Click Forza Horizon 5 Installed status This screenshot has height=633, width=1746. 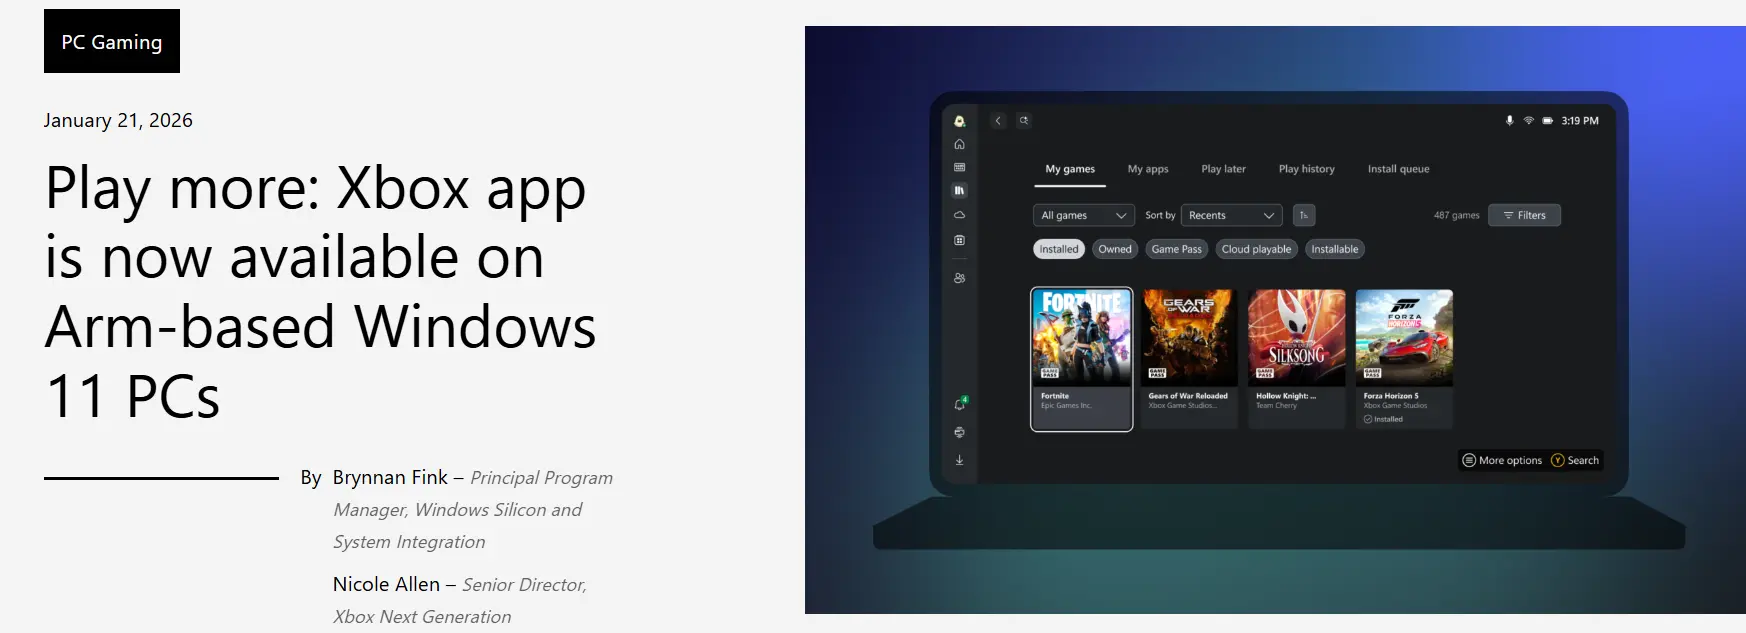[1383, 419]
